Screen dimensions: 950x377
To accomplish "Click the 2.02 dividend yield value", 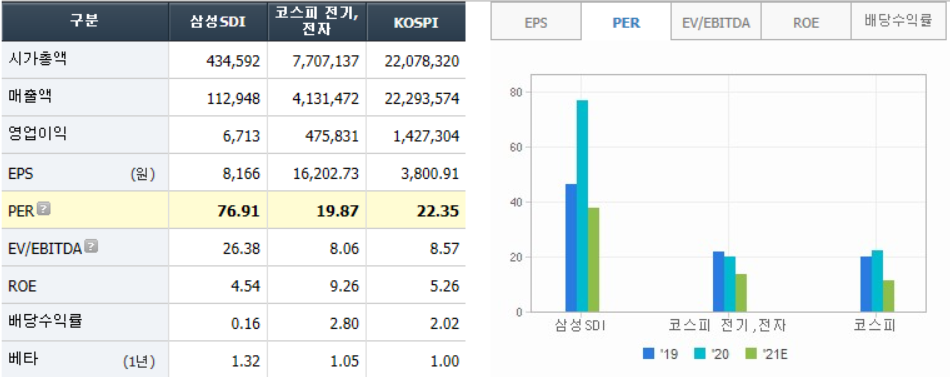I will (445, 324).
